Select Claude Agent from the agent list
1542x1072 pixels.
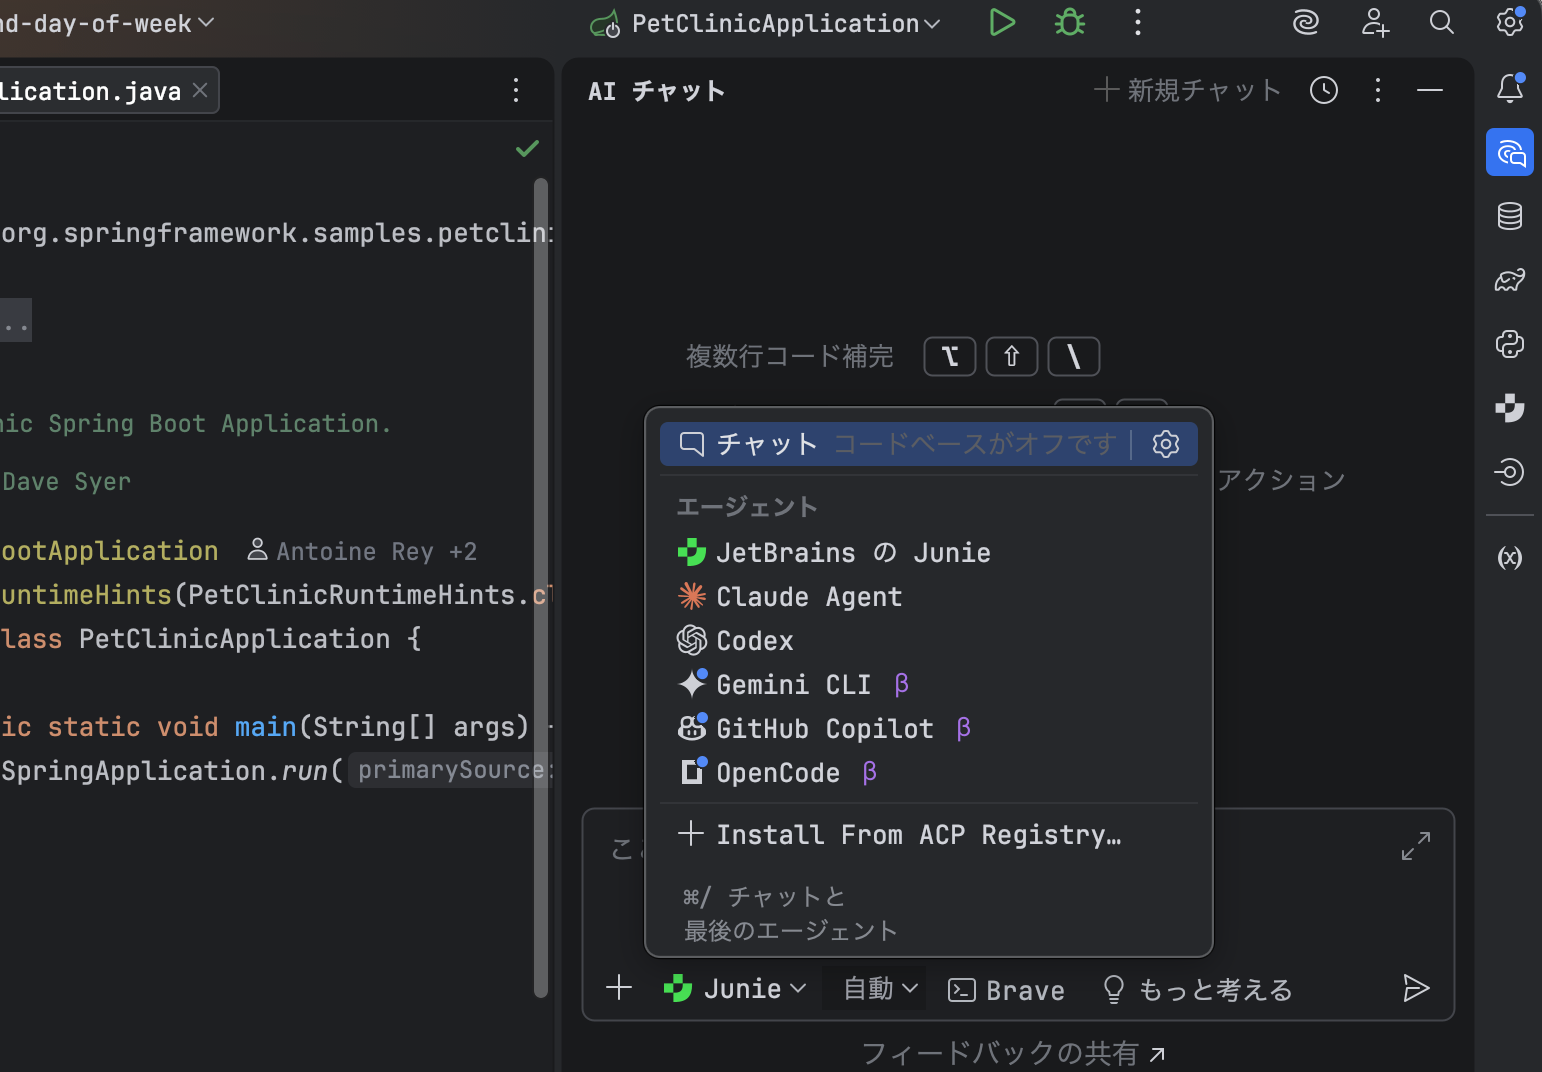pos(809,597)
